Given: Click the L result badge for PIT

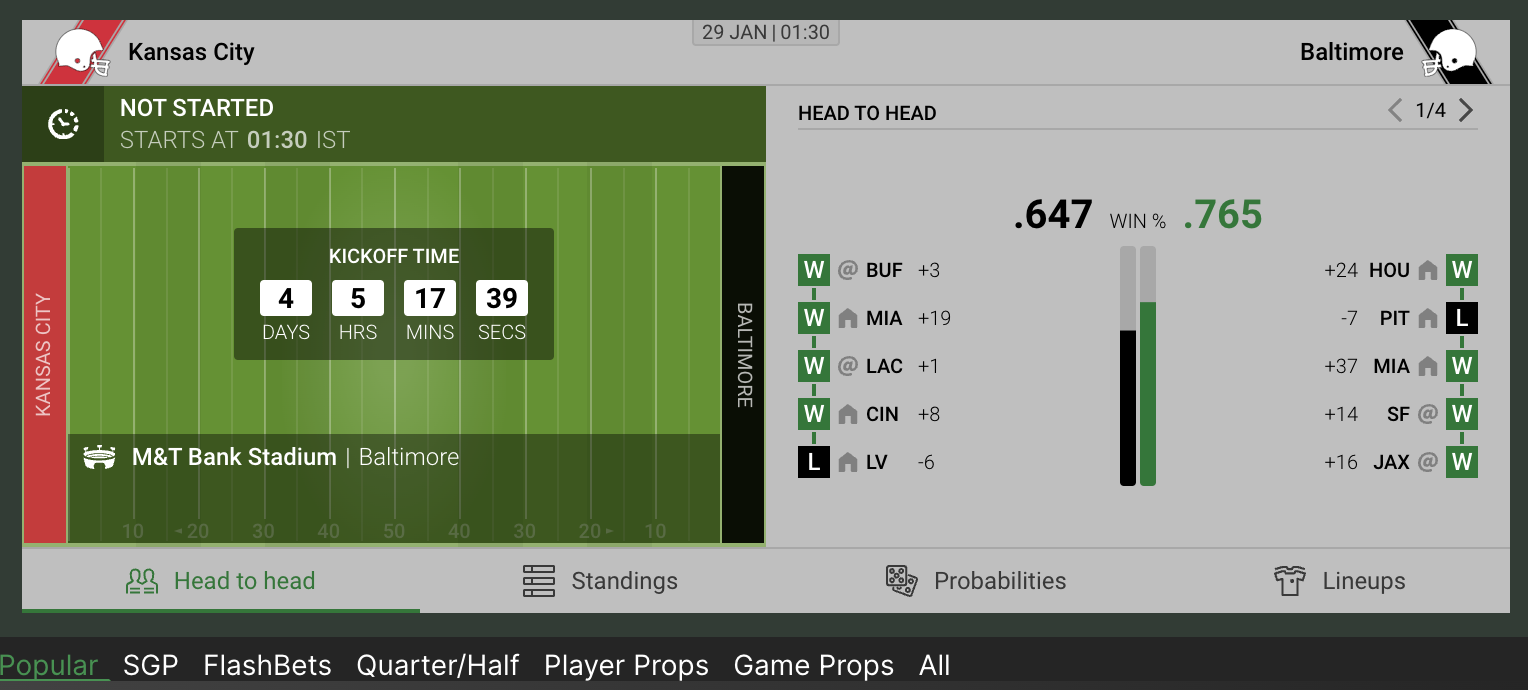Looking at the screenshot, I should pos(1462,319).
